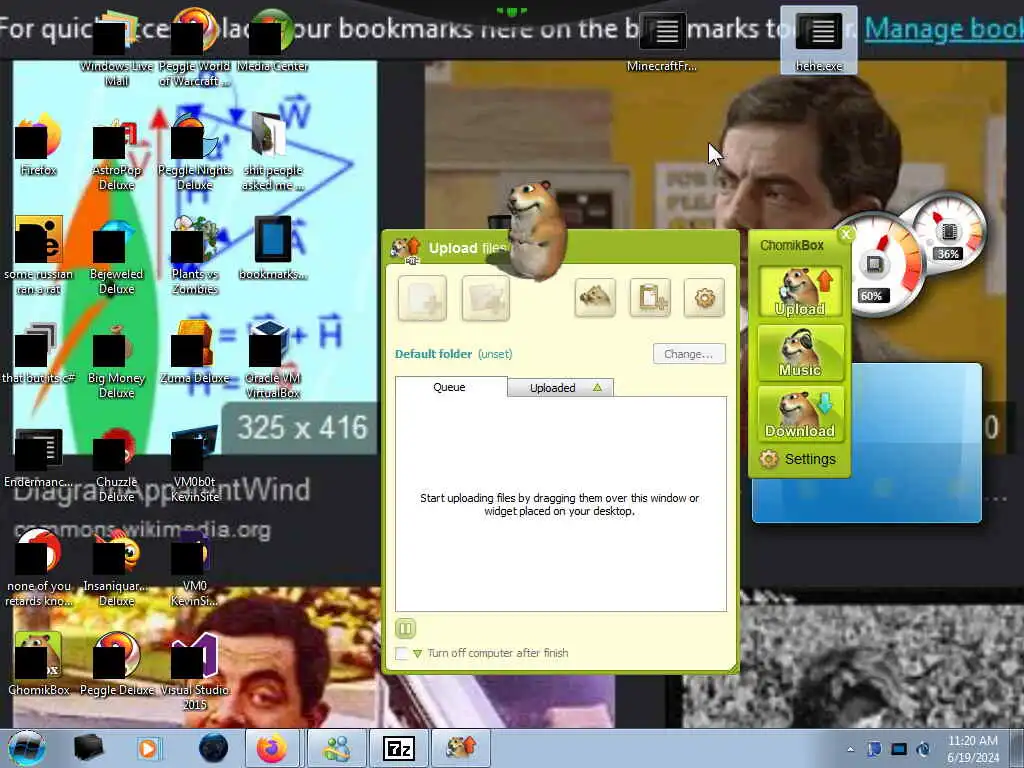Click the memory meter gadget showing 36%
This screenshot has height=768, width=1024.
(950, 234)
